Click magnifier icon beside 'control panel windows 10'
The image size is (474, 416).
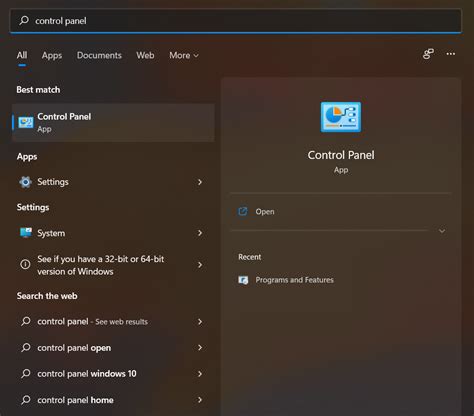click(x=26, y=373)
